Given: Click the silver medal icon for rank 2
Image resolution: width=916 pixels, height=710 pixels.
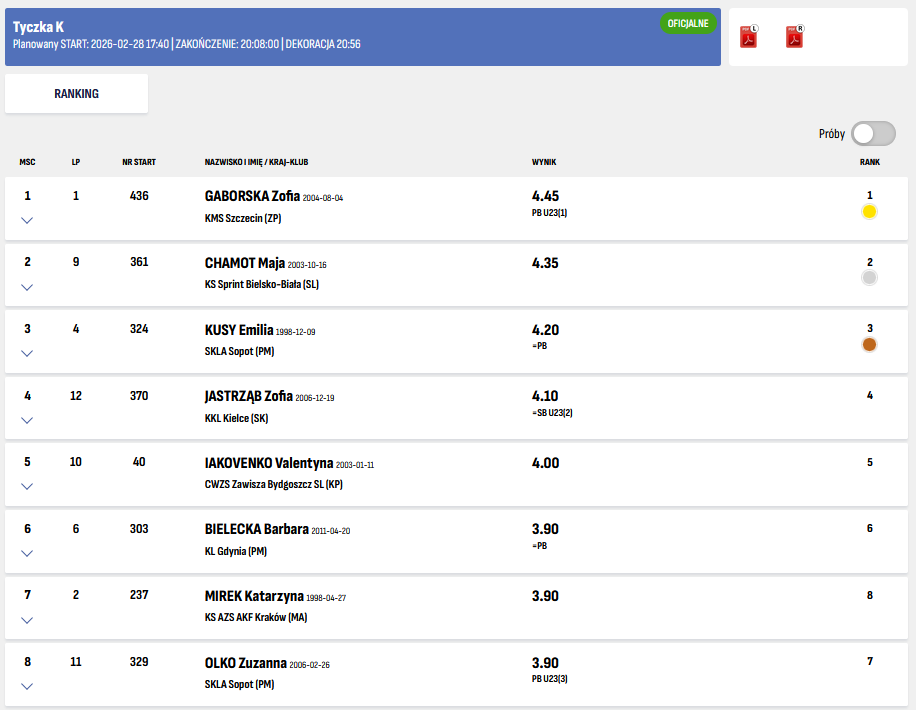Looking at the screenshot, I should (x=870, y=278).
